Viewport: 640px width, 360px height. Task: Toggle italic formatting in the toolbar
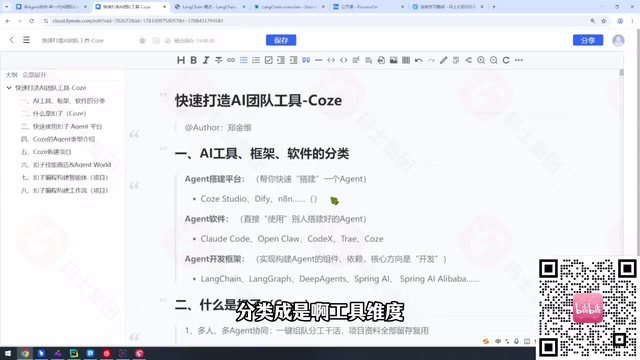[206, 60]
